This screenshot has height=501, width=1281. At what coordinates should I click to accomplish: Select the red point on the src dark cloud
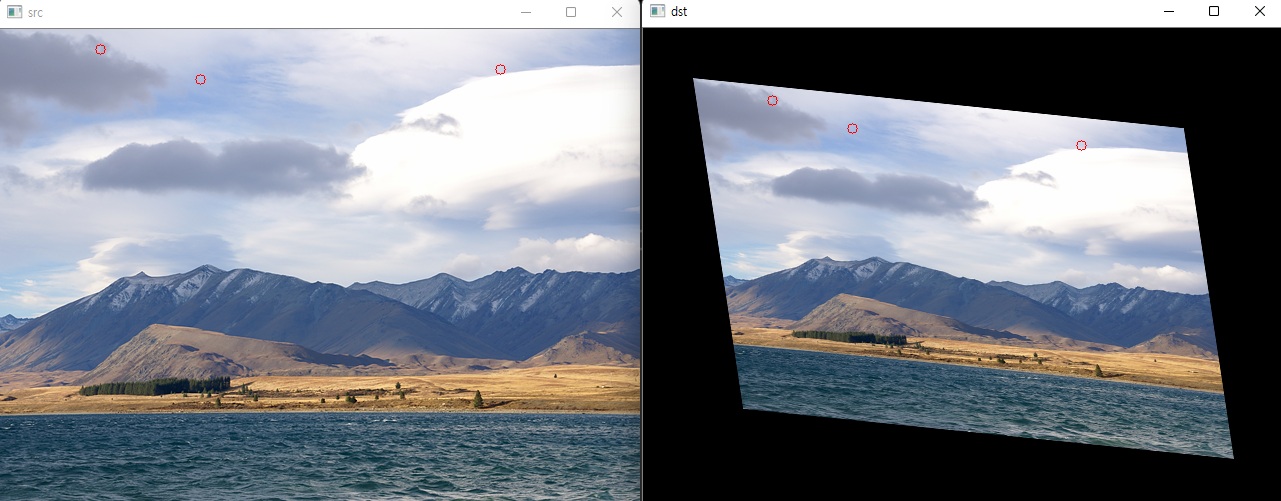click(x=100, y=49)
